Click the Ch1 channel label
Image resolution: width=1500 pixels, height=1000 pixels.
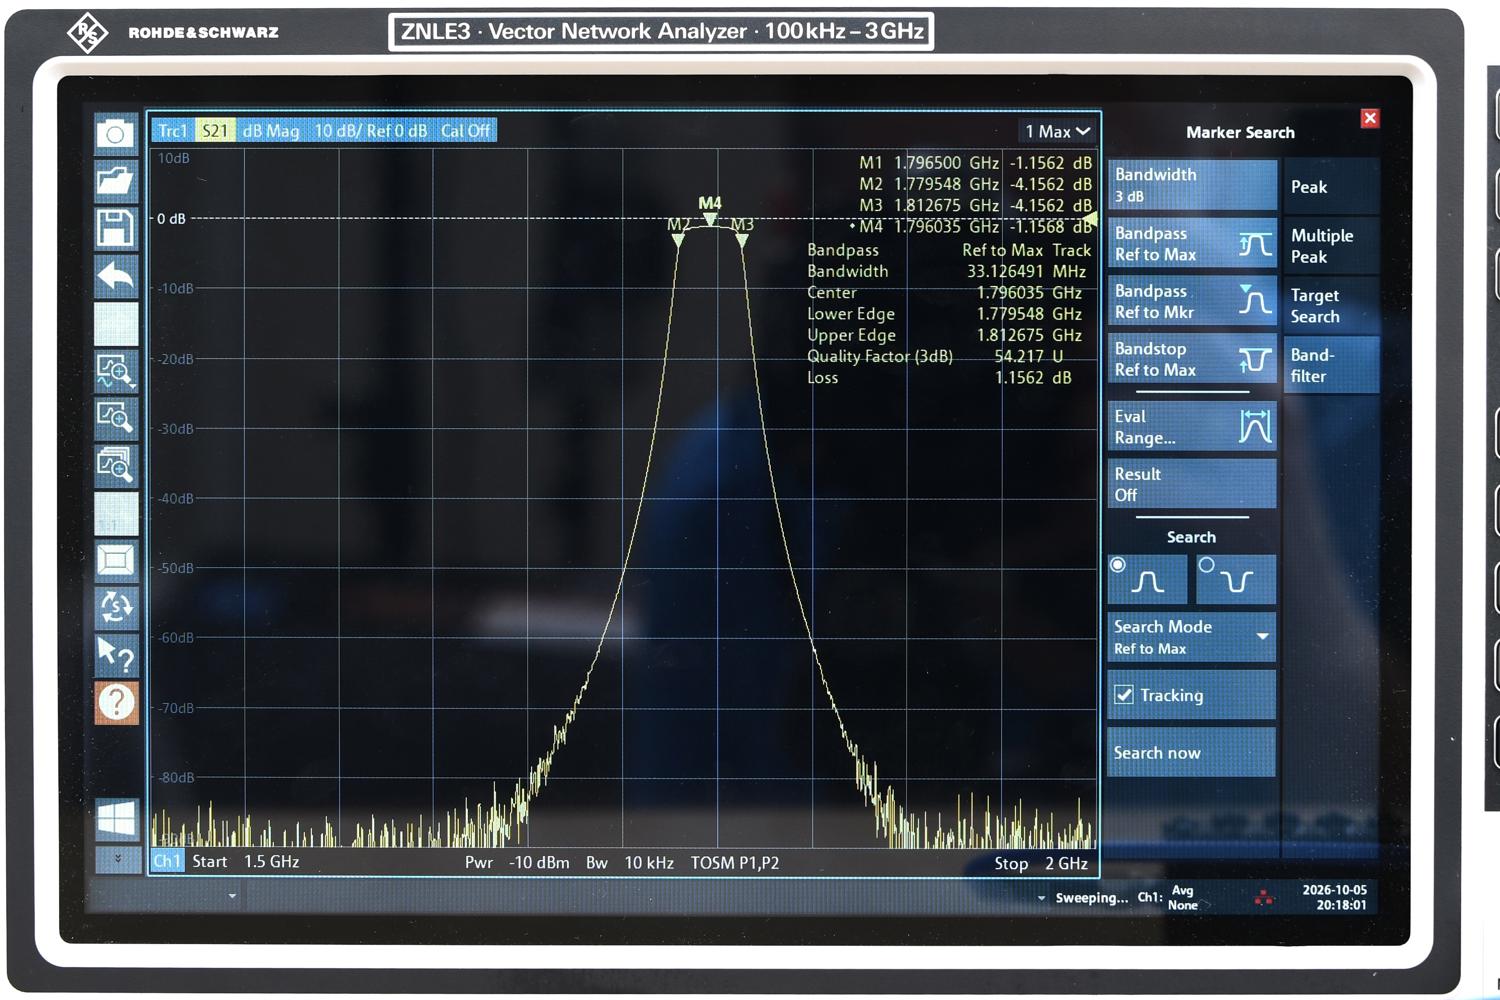(167, 861)
